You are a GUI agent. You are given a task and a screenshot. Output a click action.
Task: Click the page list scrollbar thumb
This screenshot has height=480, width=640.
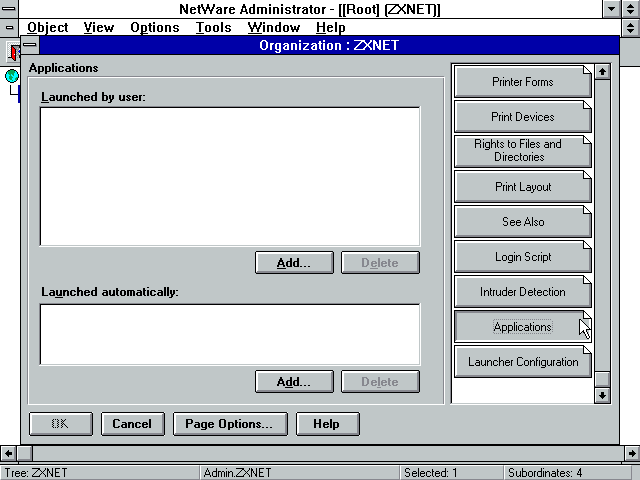point(602,379)
